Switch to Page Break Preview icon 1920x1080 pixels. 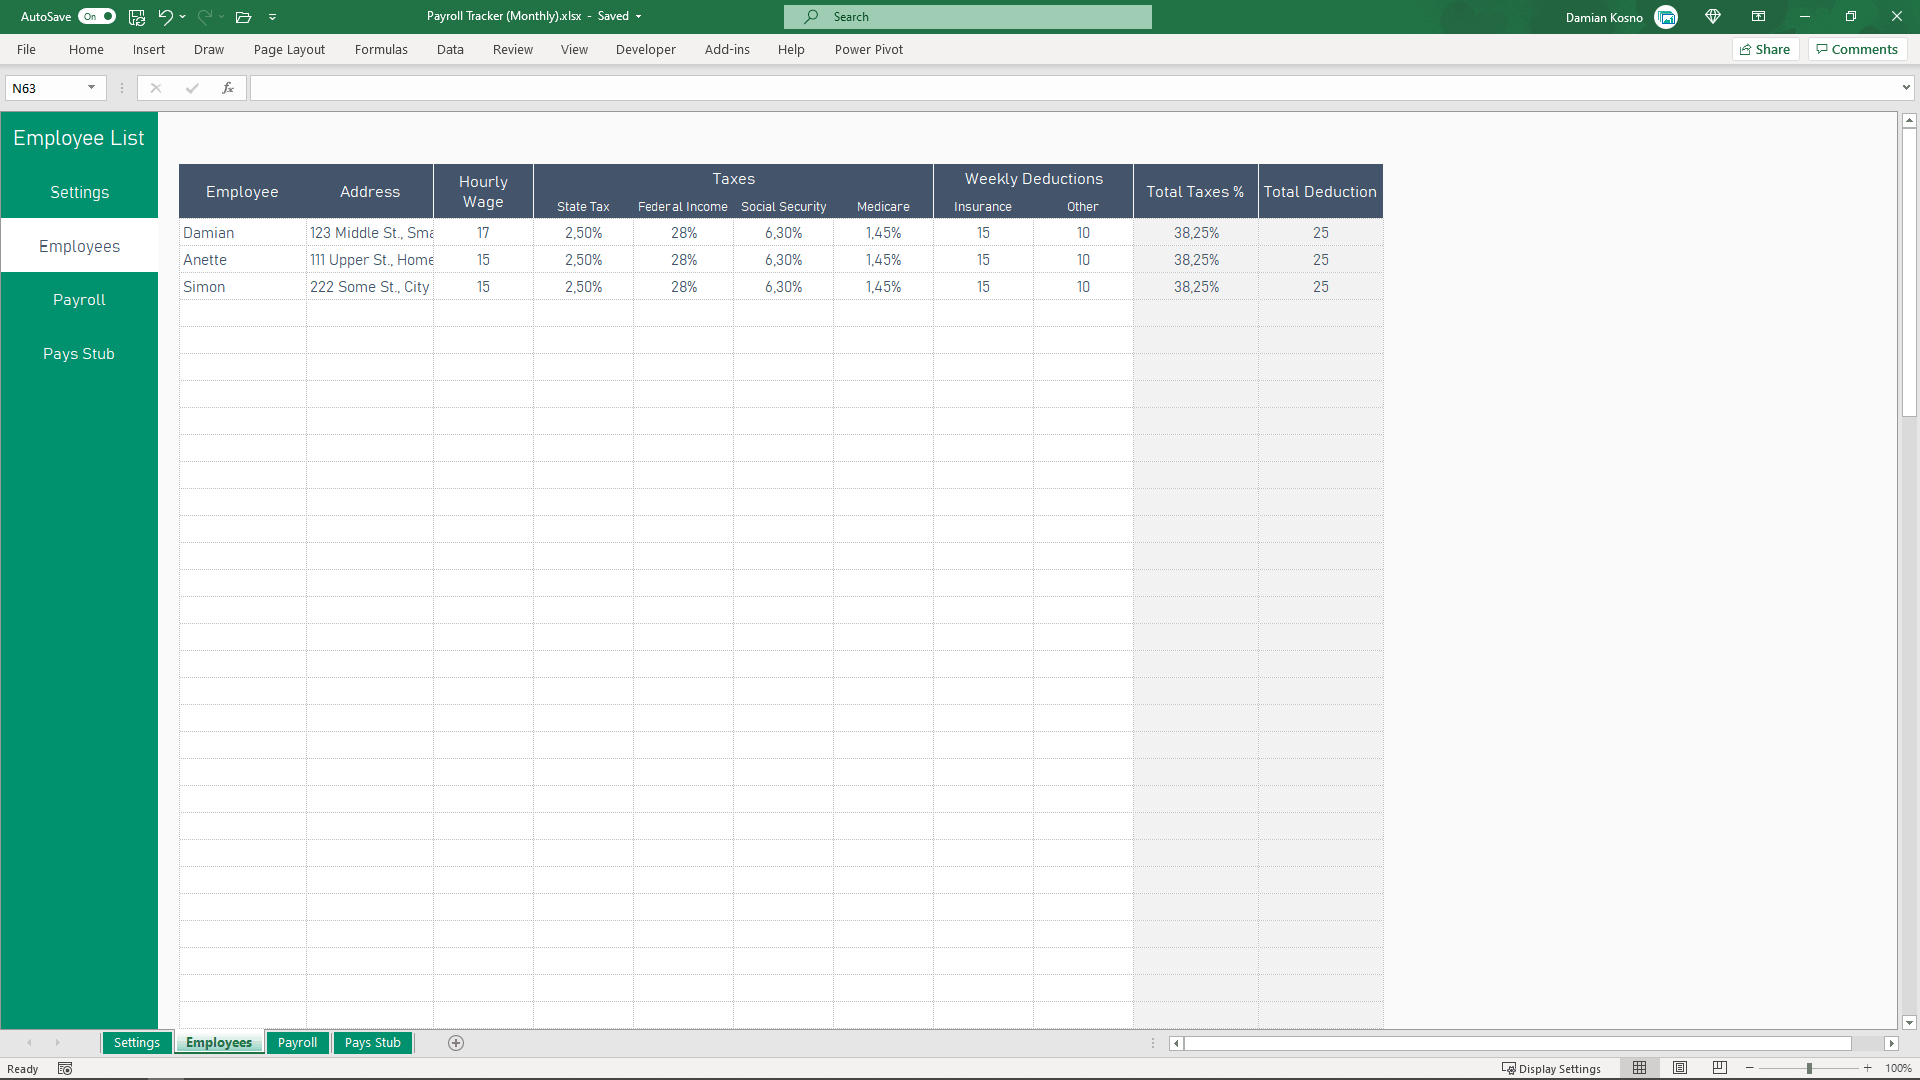[x=1720, y=1068]
